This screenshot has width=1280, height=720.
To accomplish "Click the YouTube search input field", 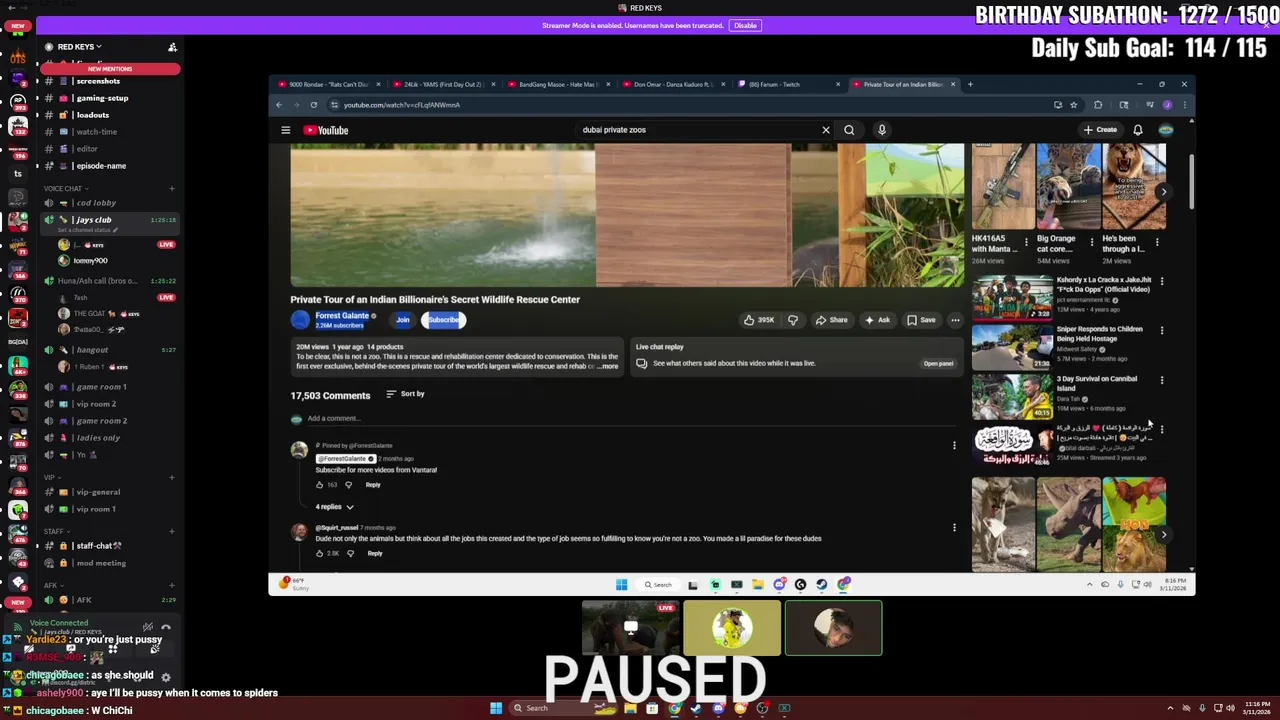I will pyautogui.click(x=700, y=130).
